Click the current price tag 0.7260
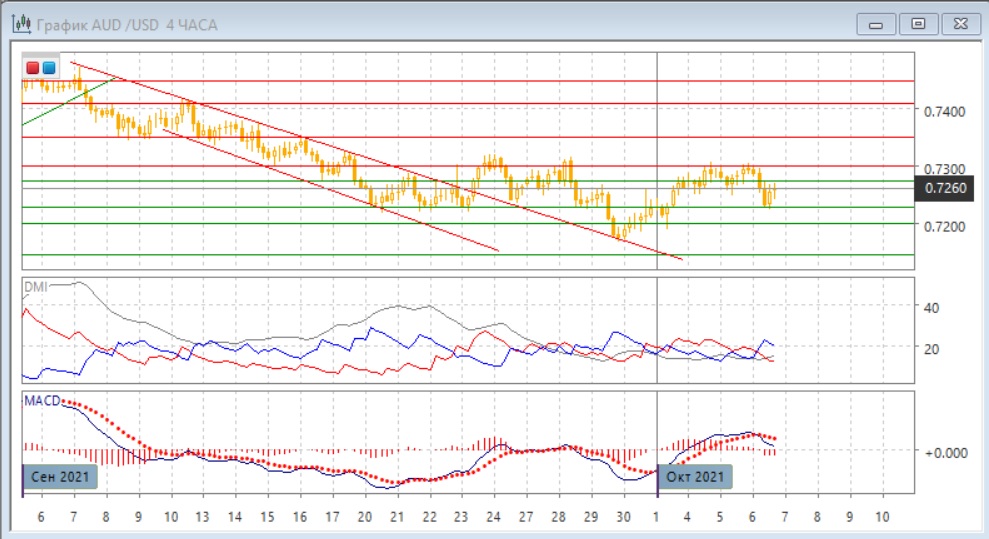This screenshot has height=539, width=989. coord(944,187)
